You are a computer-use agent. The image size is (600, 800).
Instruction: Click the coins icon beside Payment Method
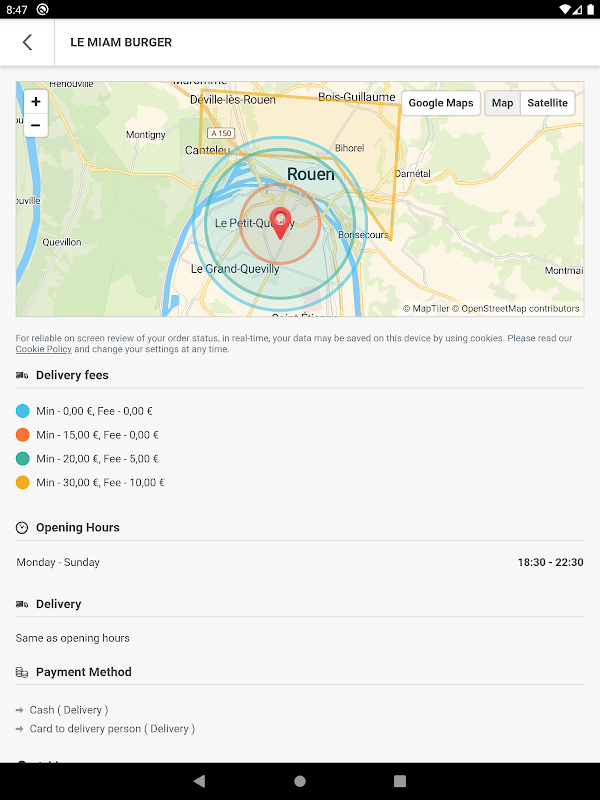pyautogui.click(x=22, y=672)
